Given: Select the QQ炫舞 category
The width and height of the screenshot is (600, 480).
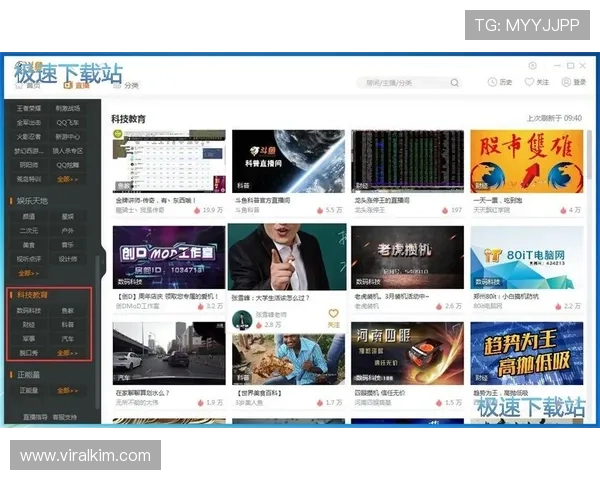Looking at the screenshot, I should (x=68, y=165).
